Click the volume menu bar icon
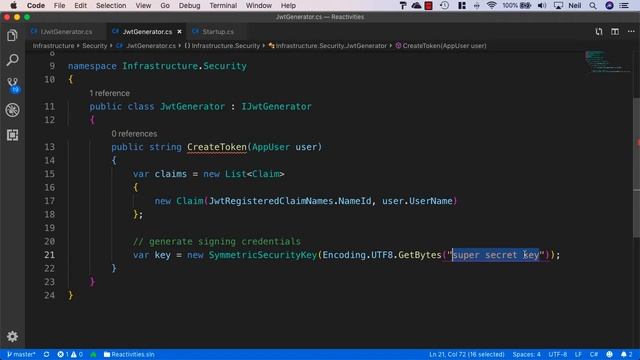The height and width of the screenshot is (360, 640). 542,5
